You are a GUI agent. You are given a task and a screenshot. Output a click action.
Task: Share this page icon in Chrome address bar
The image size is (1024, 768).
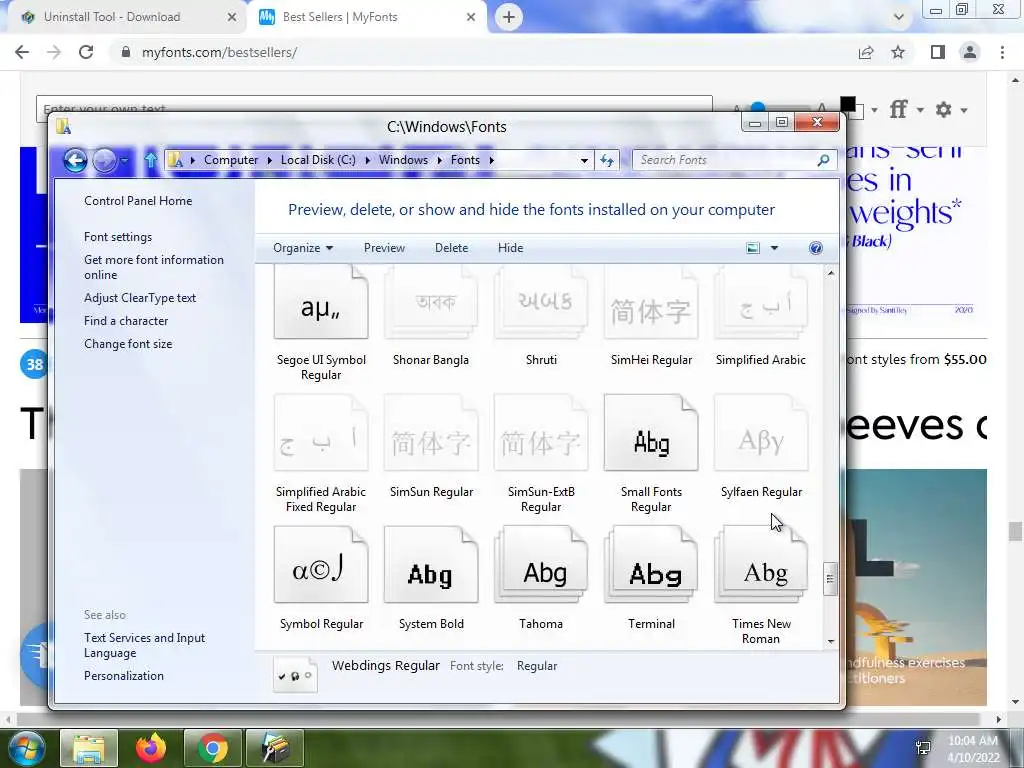[866, 52]
